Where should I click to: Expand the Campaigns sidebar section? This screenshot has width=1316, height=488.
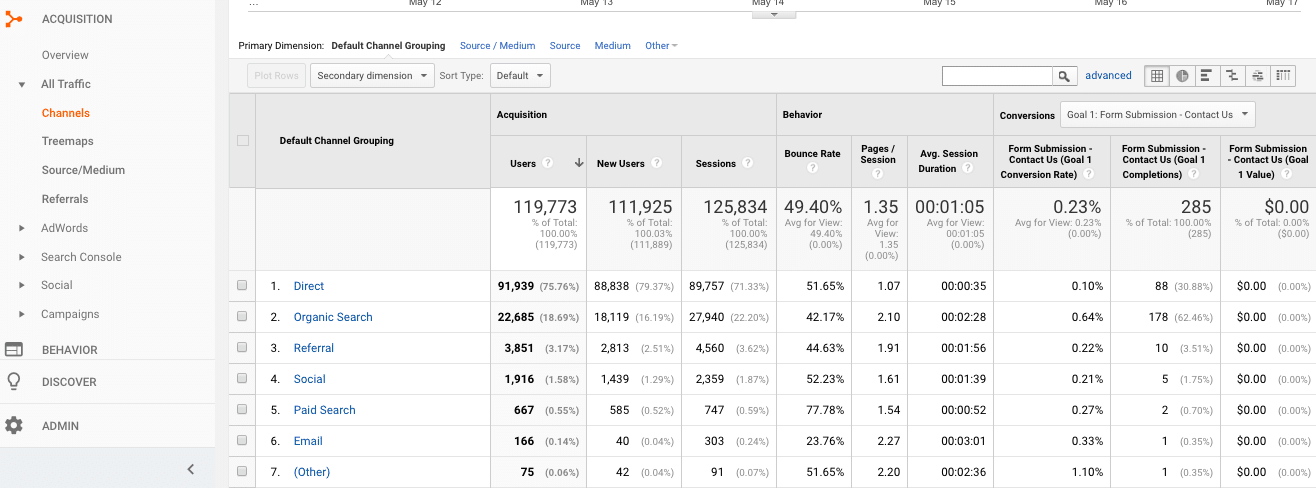(22, 315)
